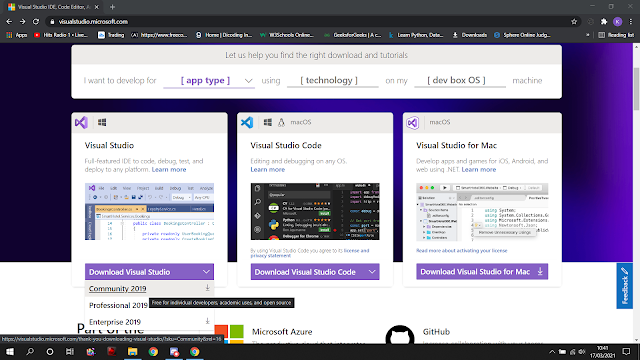Image resolution: width=640 pixels, height=360 pixels.
Task: Open a new browser tab
Action: click(112, 7)
